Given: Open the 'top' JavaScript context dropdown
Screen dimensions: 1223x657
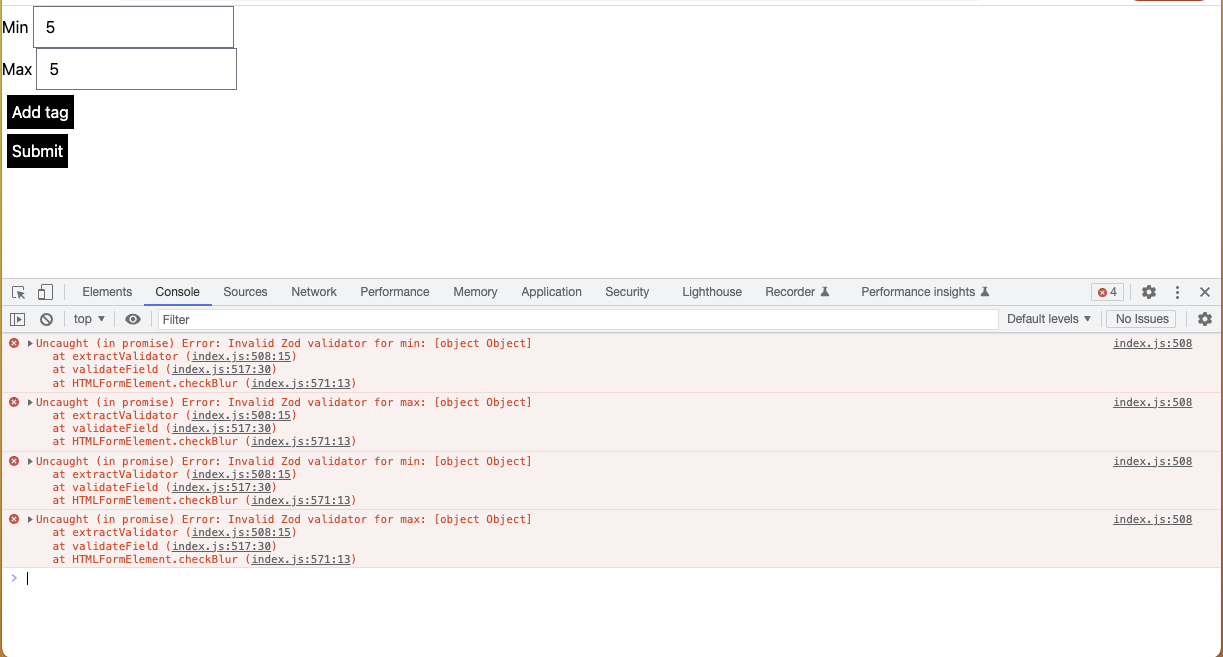Looking at the screenshot, I should tap(88, 318).
